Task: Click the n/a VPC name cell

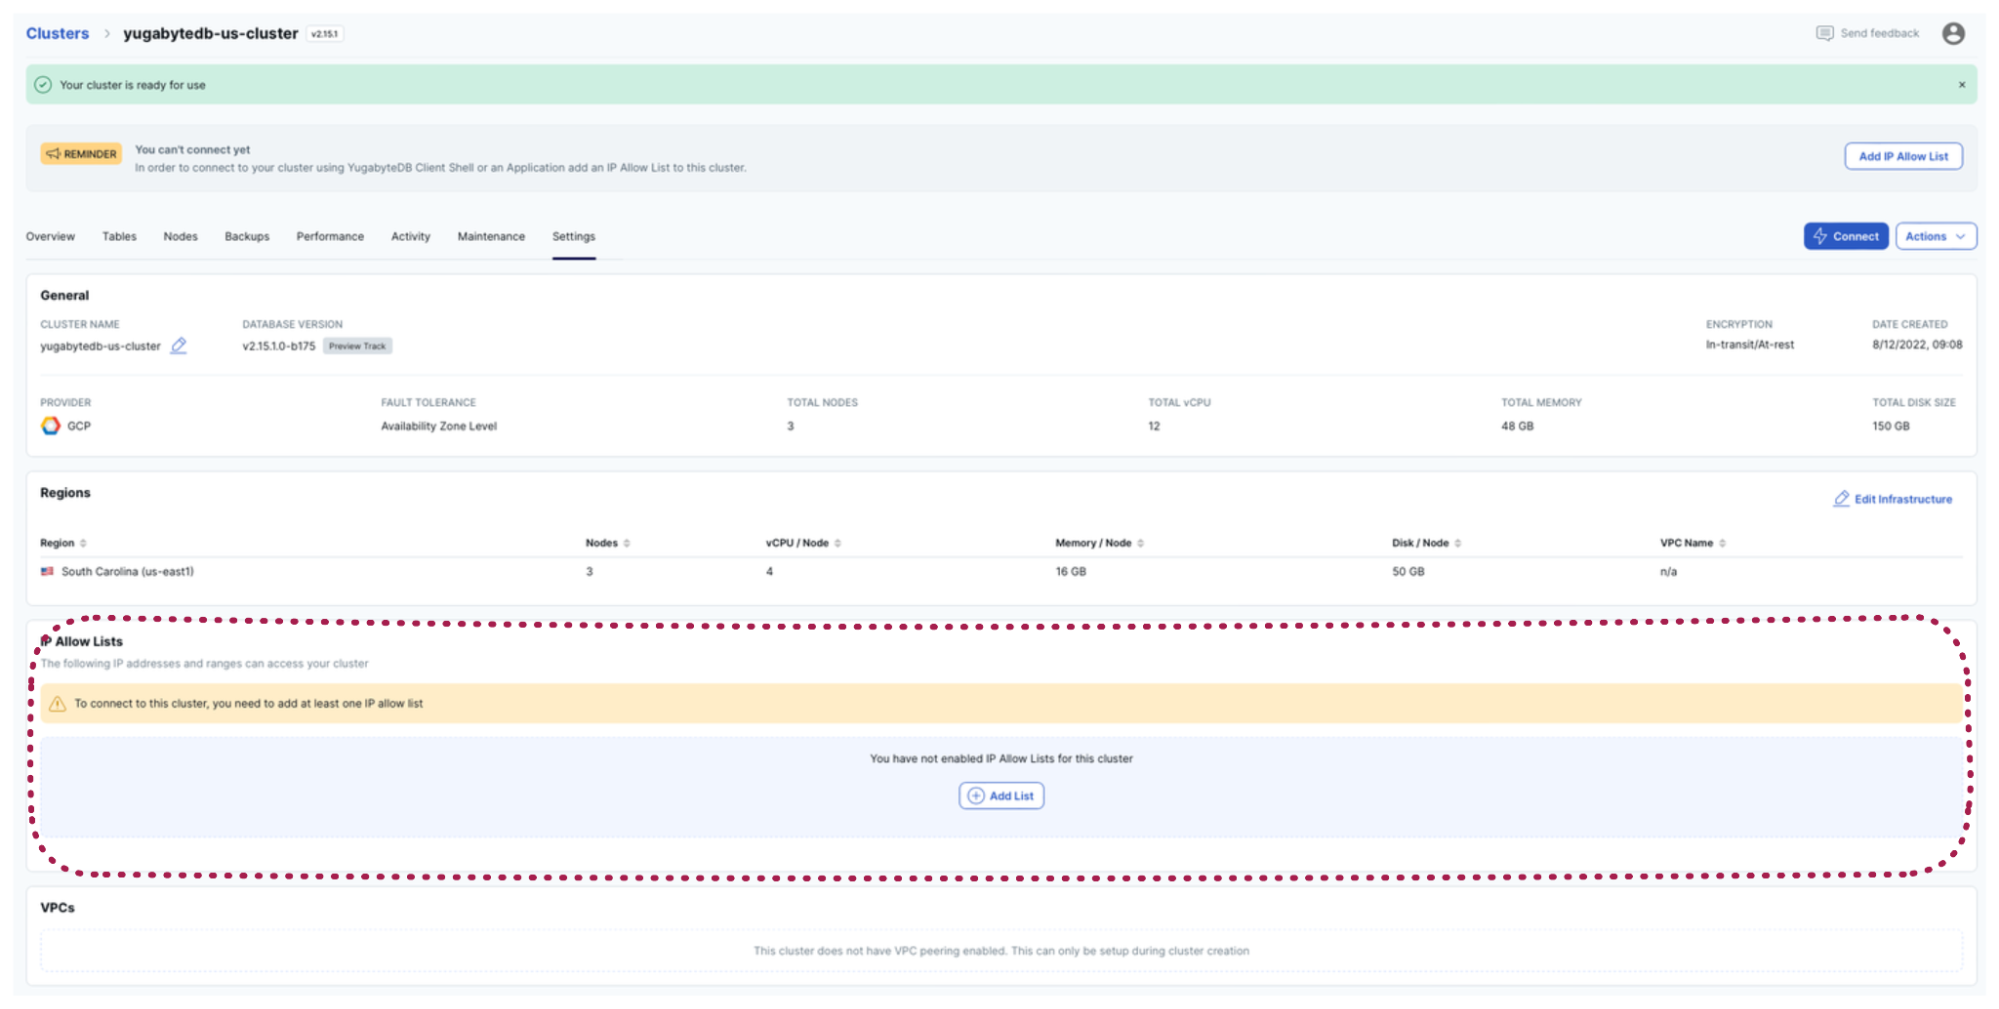Action: tap(1668, 572)
